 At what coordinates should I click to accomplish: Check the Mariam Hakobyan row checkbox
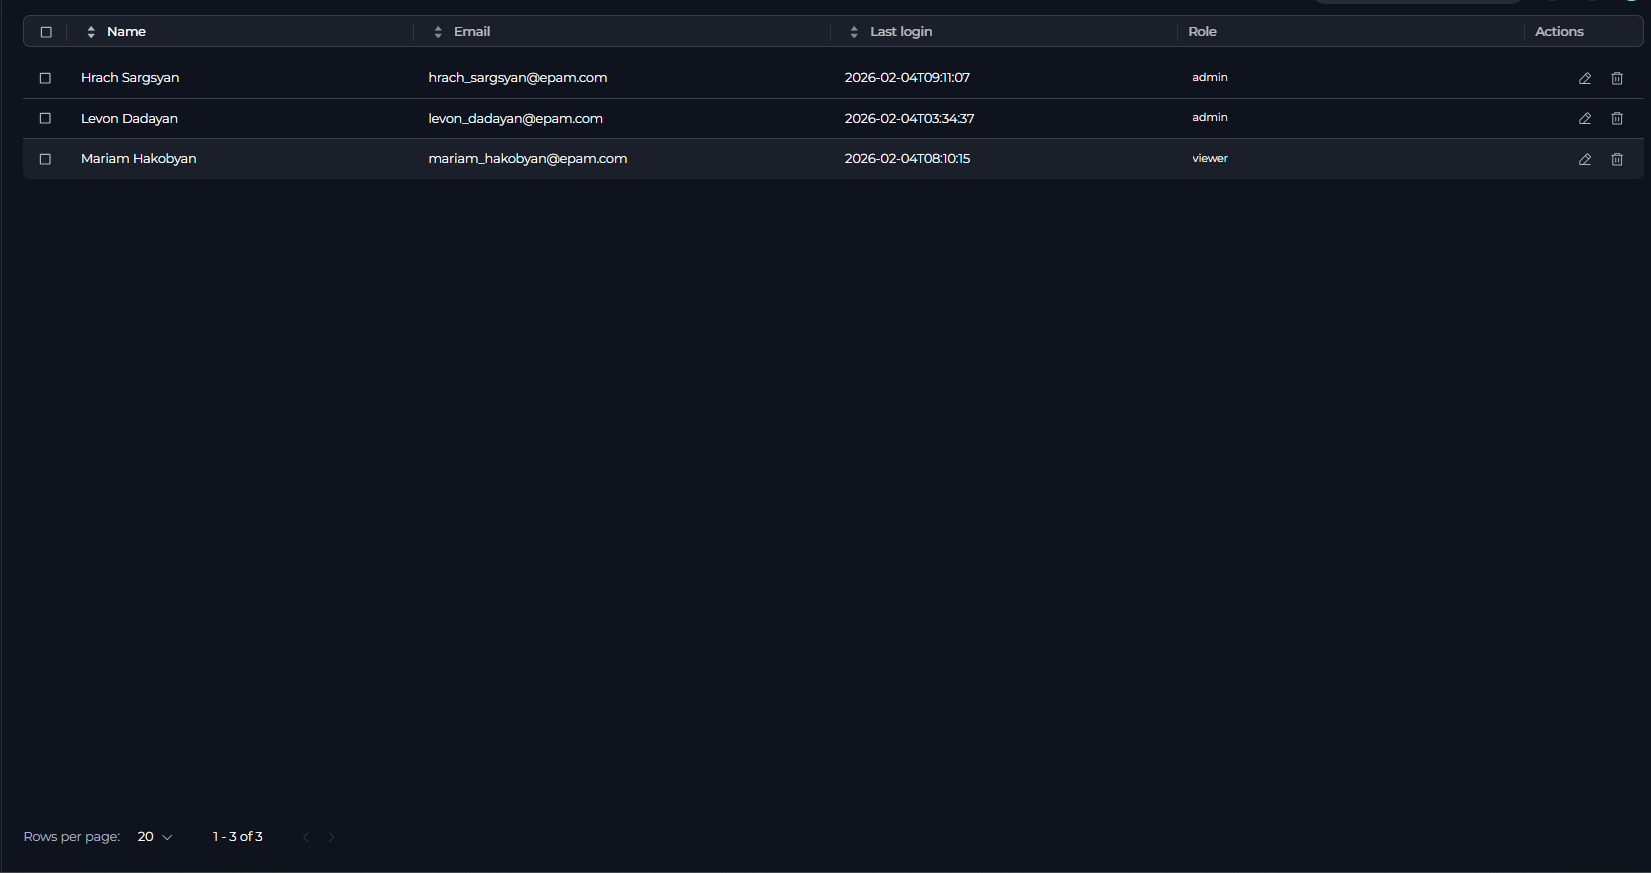point(45,159)
